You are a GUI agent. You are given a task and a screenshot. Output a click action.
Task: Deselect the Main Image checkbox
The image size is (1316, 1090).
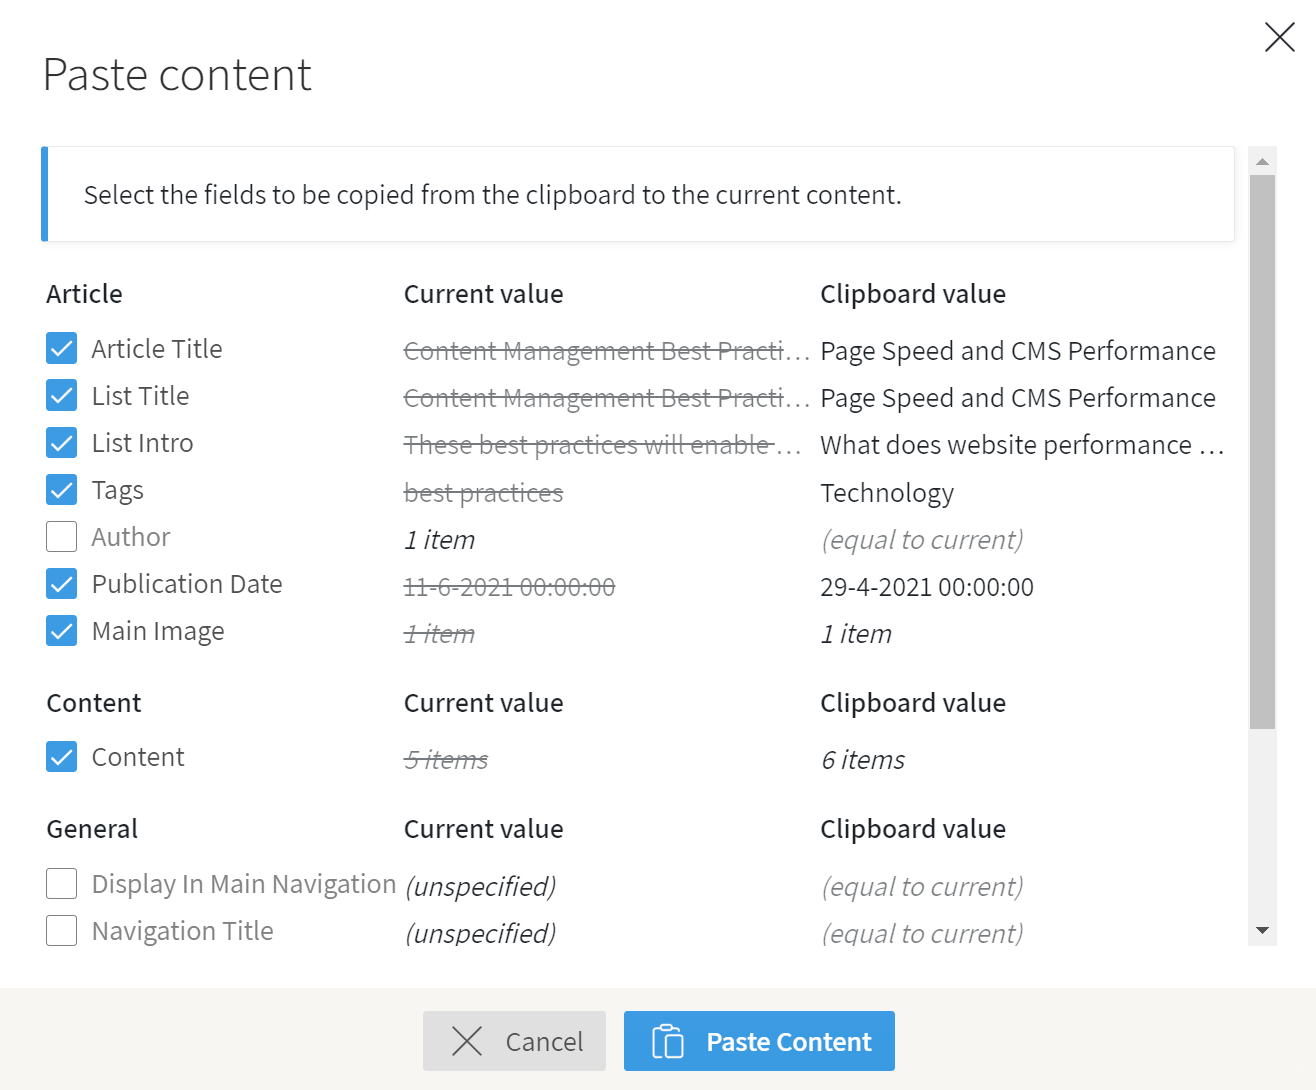click(x=62, y=631)
